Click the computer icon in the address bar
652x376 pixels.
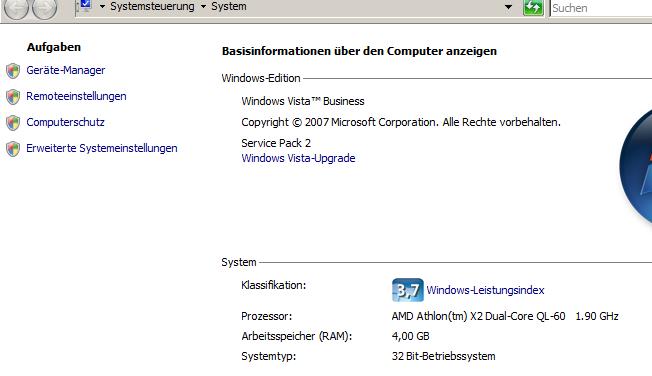(84, 6)
